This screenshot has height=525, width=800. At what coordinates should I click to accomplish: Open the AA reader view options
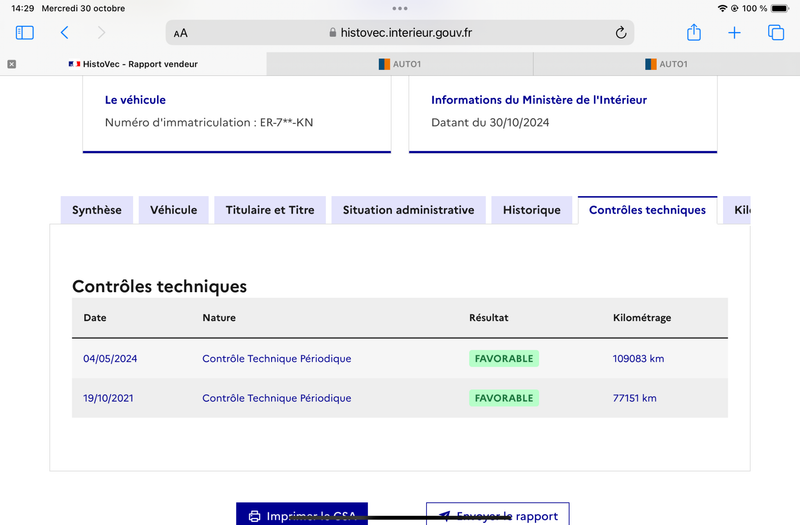[x=181, y=33]
